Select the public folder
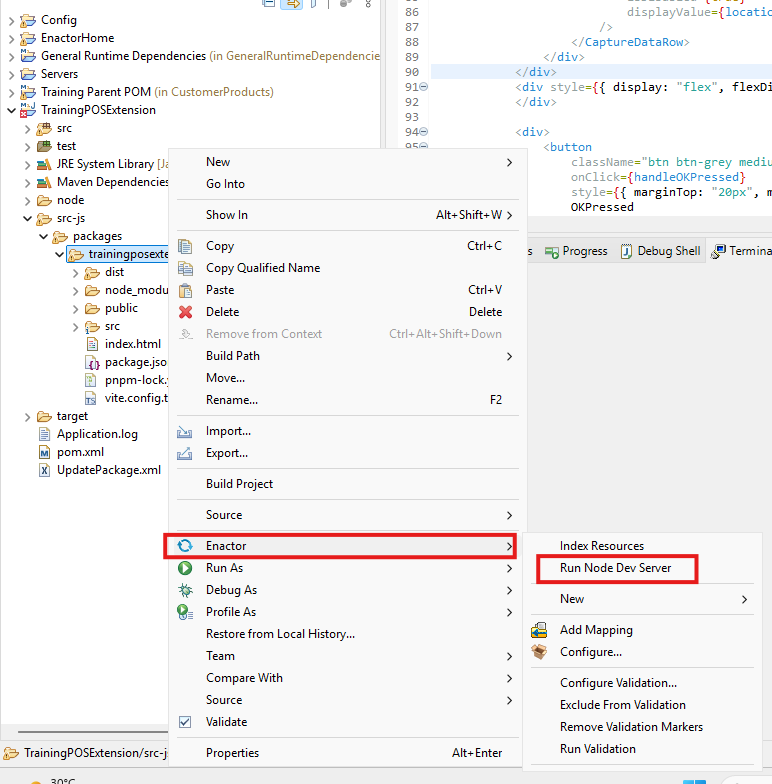The height and width of the screenshot is (784, 772). tap(121, 308)
